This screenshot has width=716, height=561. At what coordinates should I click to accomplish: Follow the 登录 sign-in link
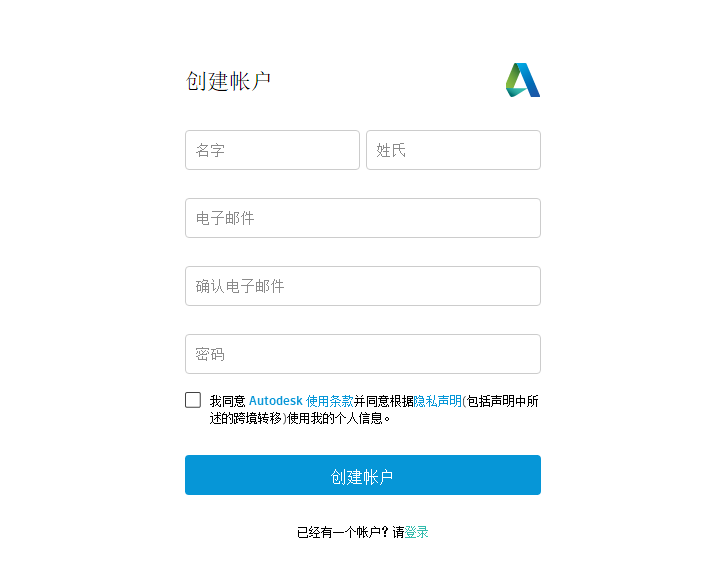pyautogui.click(x=417, y=532)
